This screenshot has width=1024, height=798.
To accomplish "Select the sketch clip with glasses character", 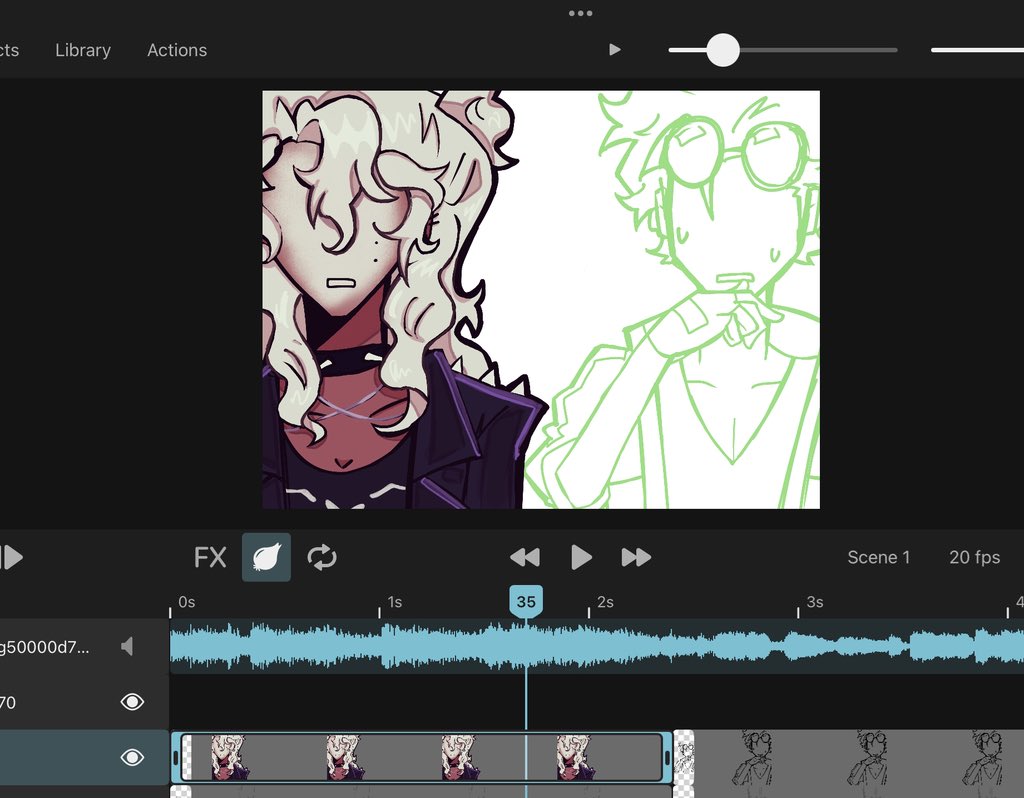I will pyautogui.click(x=848, y=758).
